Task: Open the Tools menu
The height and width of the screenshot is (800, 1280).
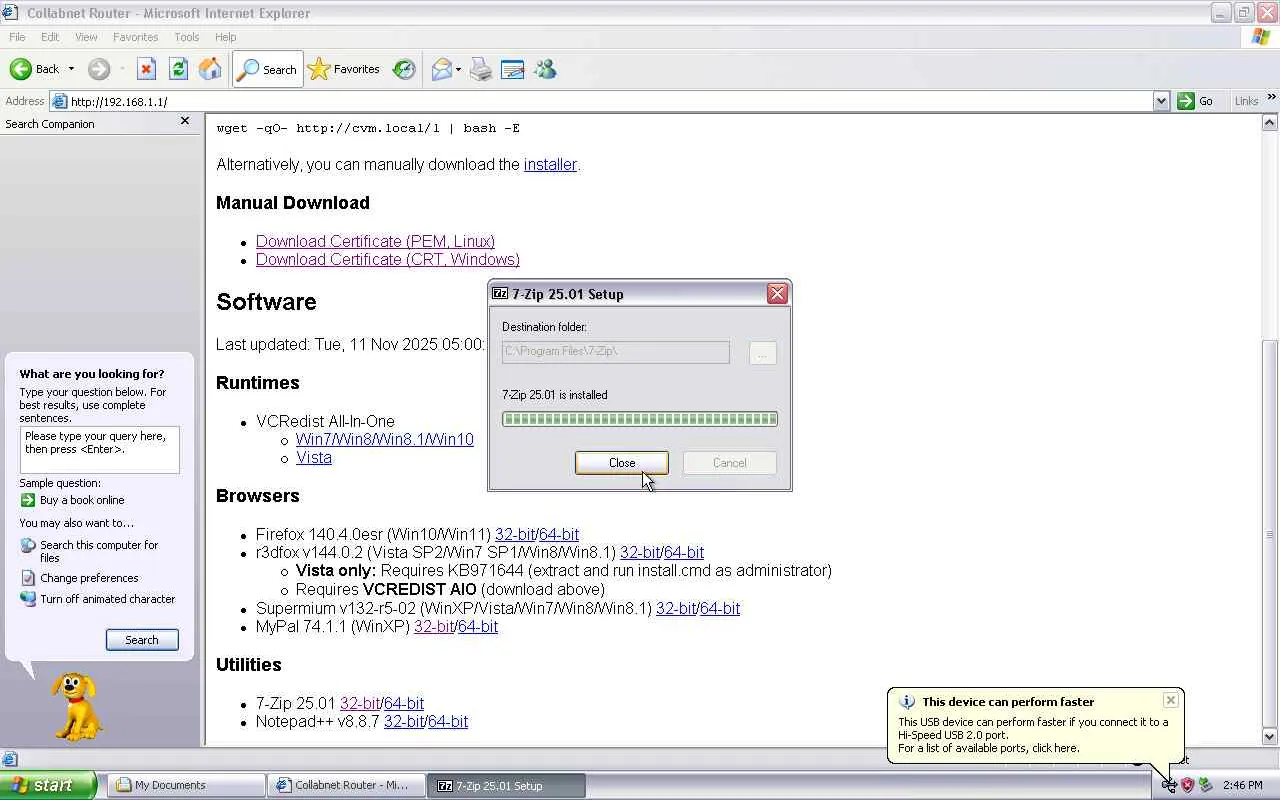Action: tap(187, 37)
